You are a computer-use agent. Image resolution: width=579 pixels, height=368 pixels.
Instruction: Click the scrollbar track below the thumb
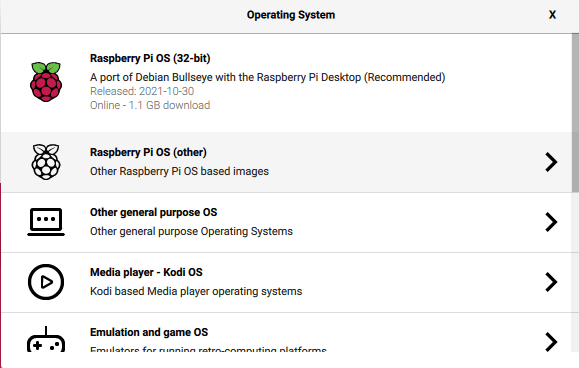pyautogui.click(x=575, y=271)
